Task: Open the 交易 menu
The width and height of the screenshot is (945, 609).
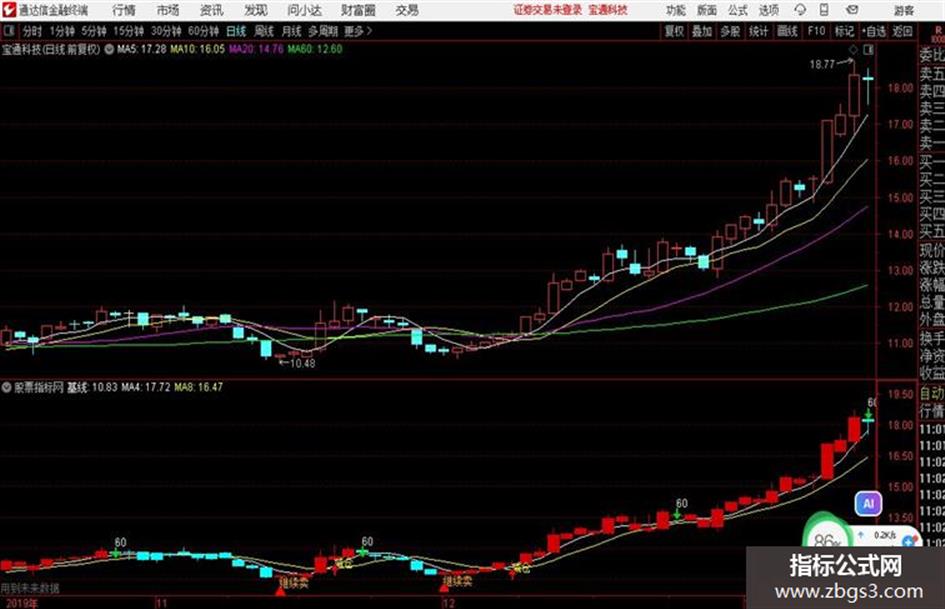Action: pyautogui.click(x=407, y=10)
